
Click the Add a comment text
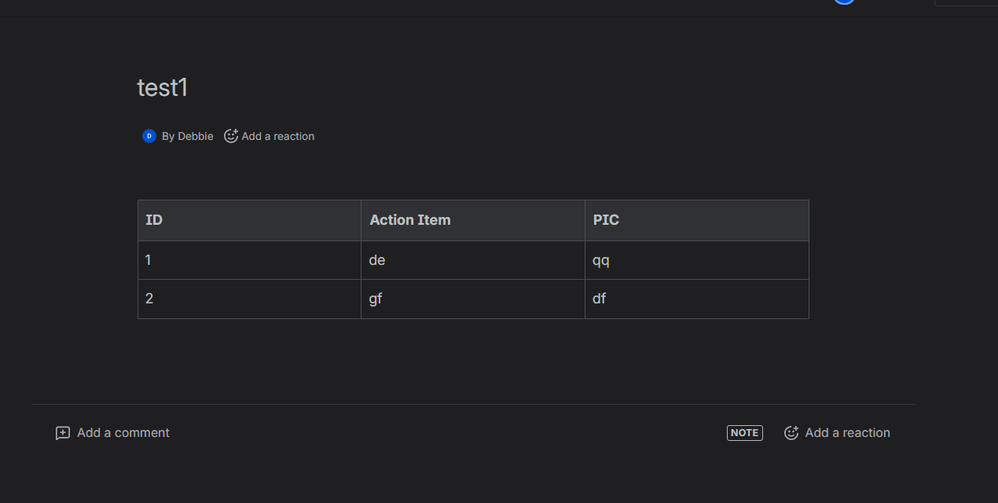coord(123,433)
